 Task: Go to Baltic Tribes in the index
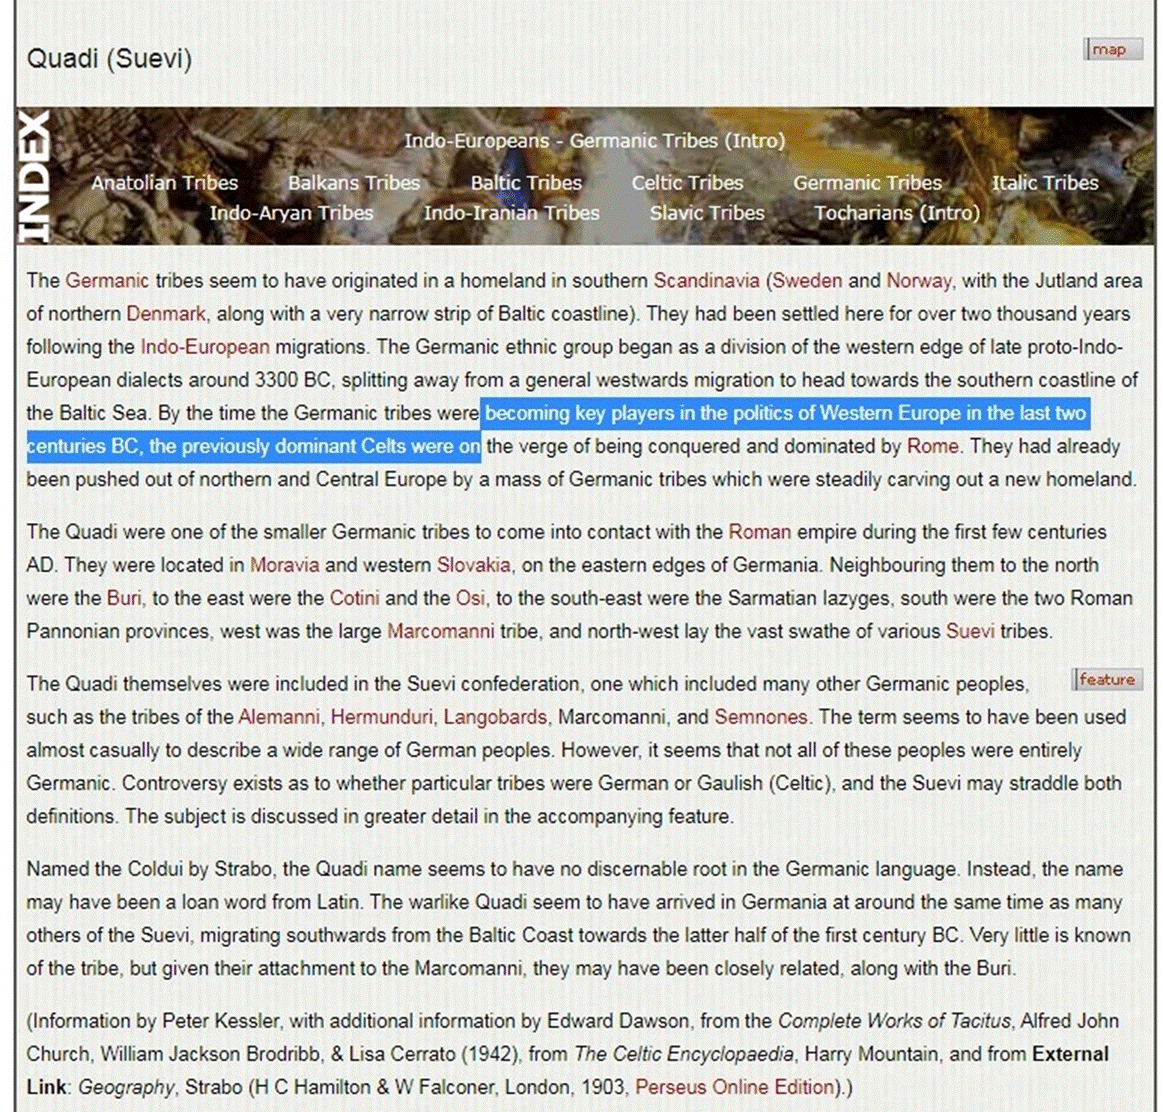(526, 182)
